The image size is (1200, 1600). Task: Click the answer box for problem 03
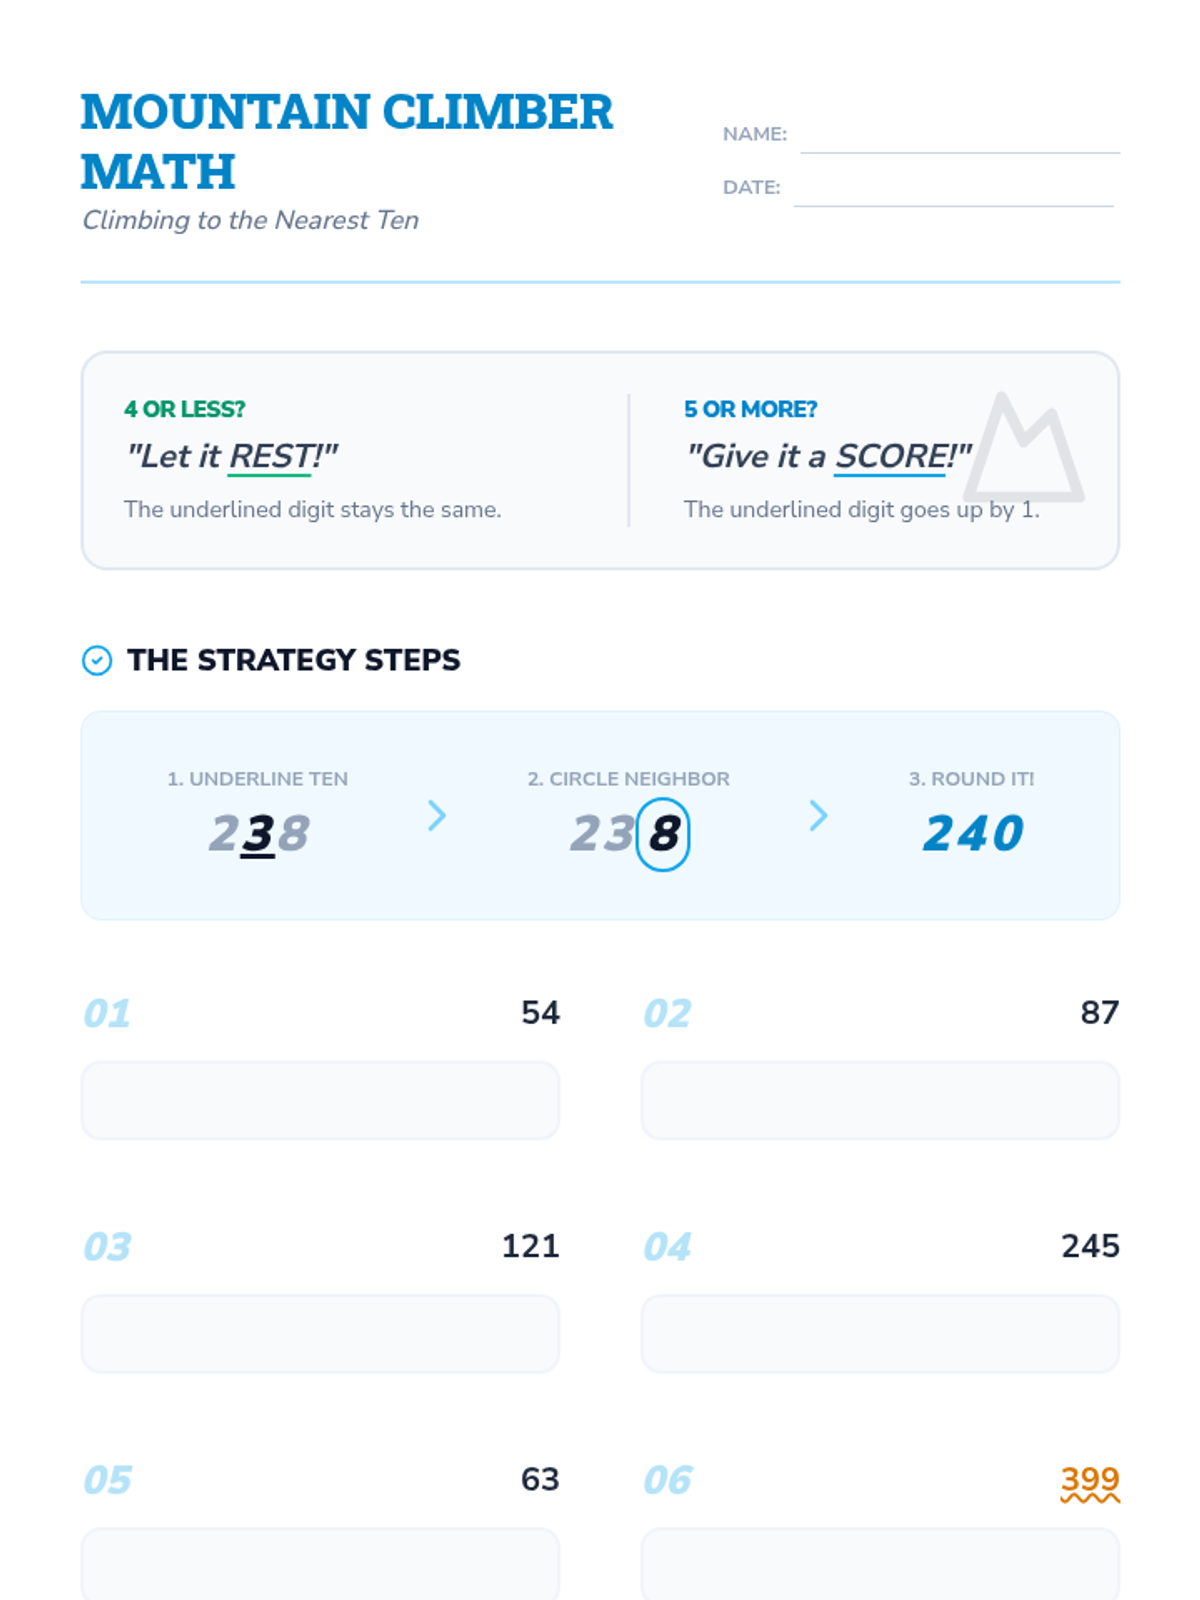click(x=320, y=1333)
